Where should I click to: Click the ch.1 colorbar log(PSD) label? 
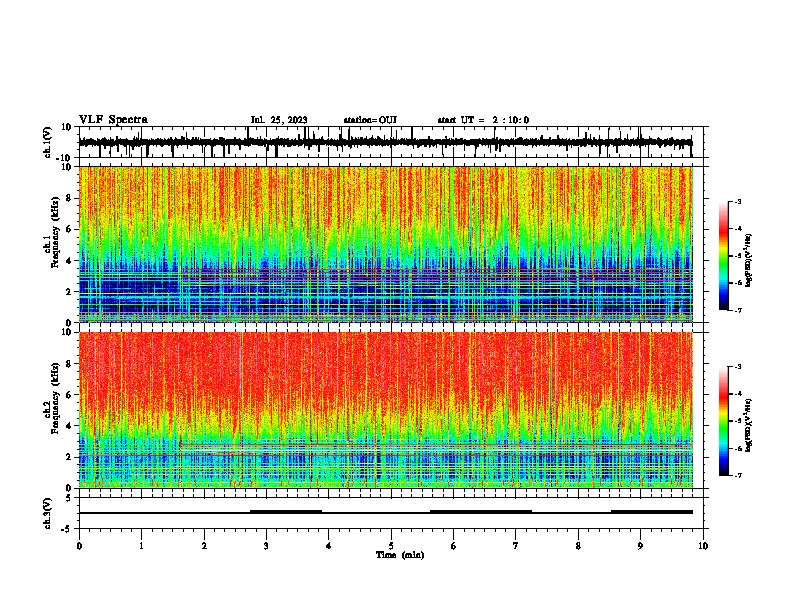pos(748,261)
